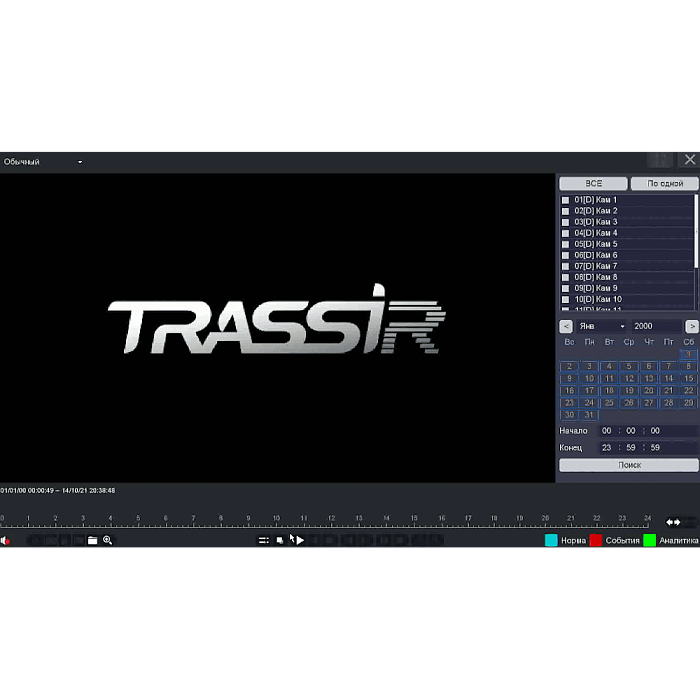Viewport: 700px width, 700px height.
Task: Click the По одной button
Action: (665, 183)
